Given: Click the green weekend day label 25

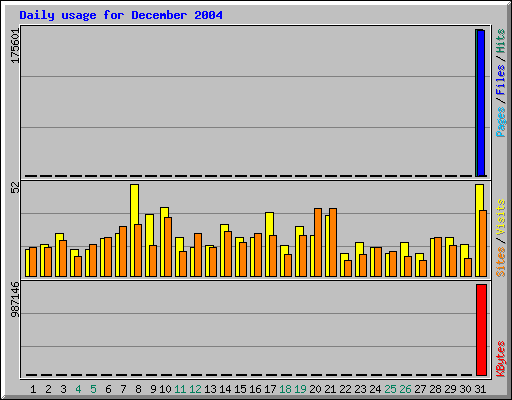Looking at the screenshot, I should click(x=390, y=389).
